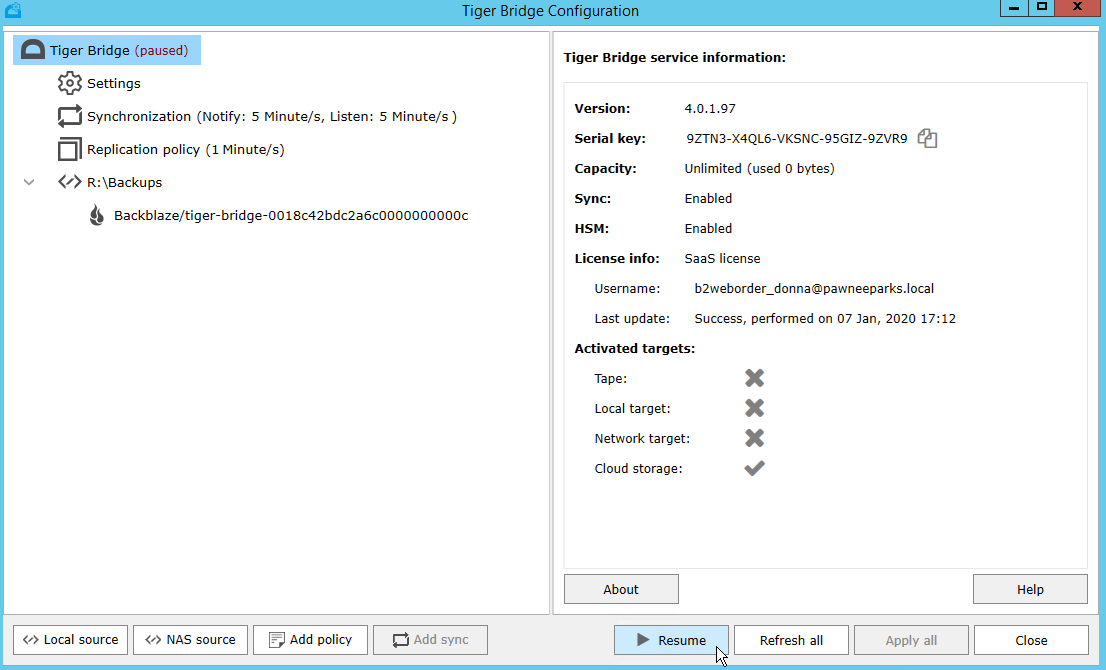The width and height of the screenshot is (1106, 670).
Task: Select the R:\Backups tree item
Action: click(x=124, y=182)
